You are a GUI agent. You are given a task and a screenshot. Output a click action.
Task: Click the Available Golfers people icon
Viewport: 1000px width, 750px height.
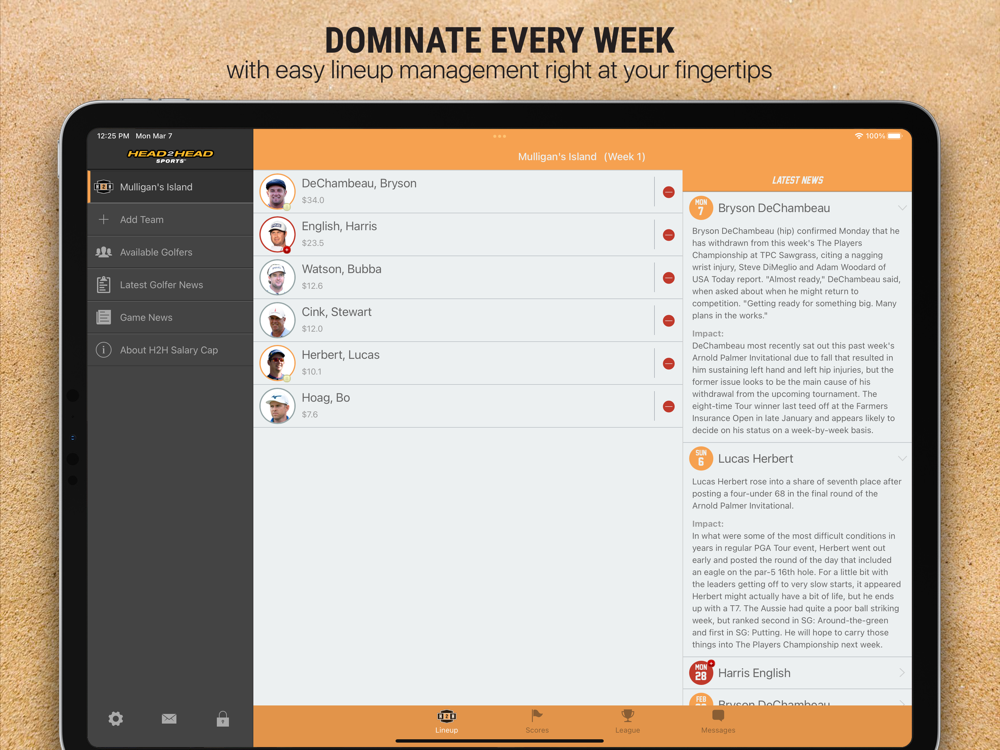103,252
